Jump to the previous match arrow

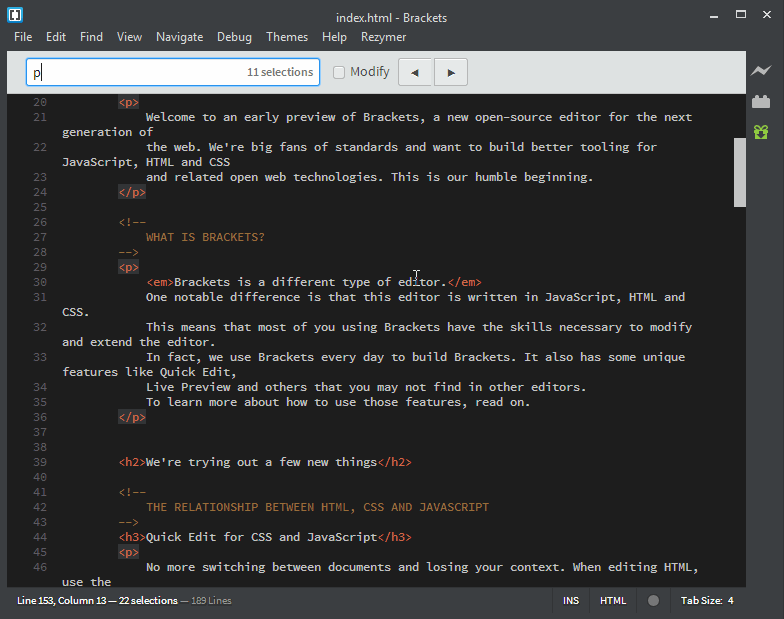coord(415,72)
